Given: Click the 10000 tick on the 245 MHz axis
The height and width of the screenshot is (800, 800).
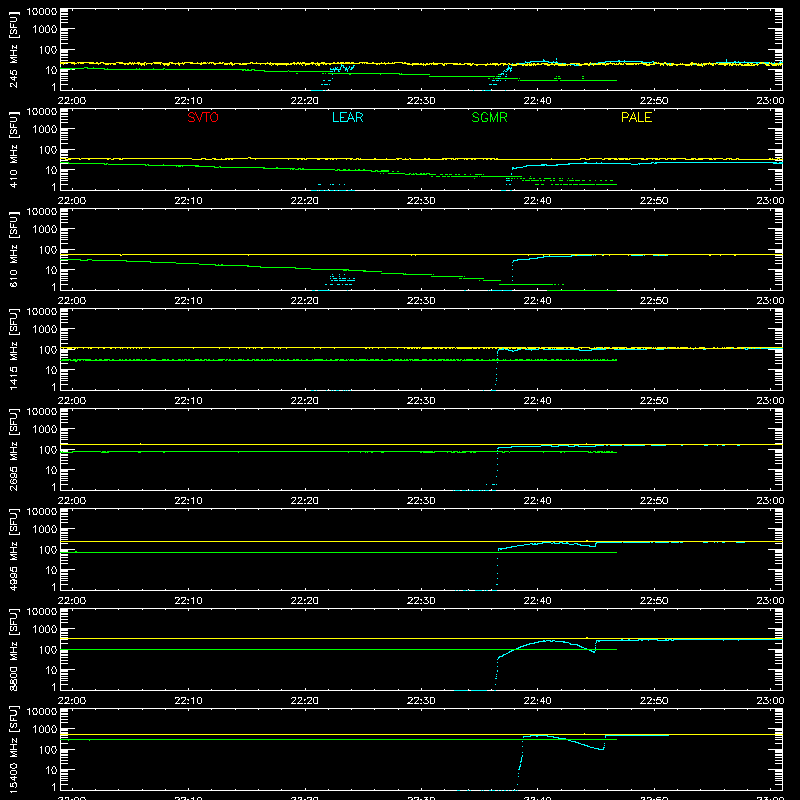Looking at the screenshot, I should click(42, 12).
